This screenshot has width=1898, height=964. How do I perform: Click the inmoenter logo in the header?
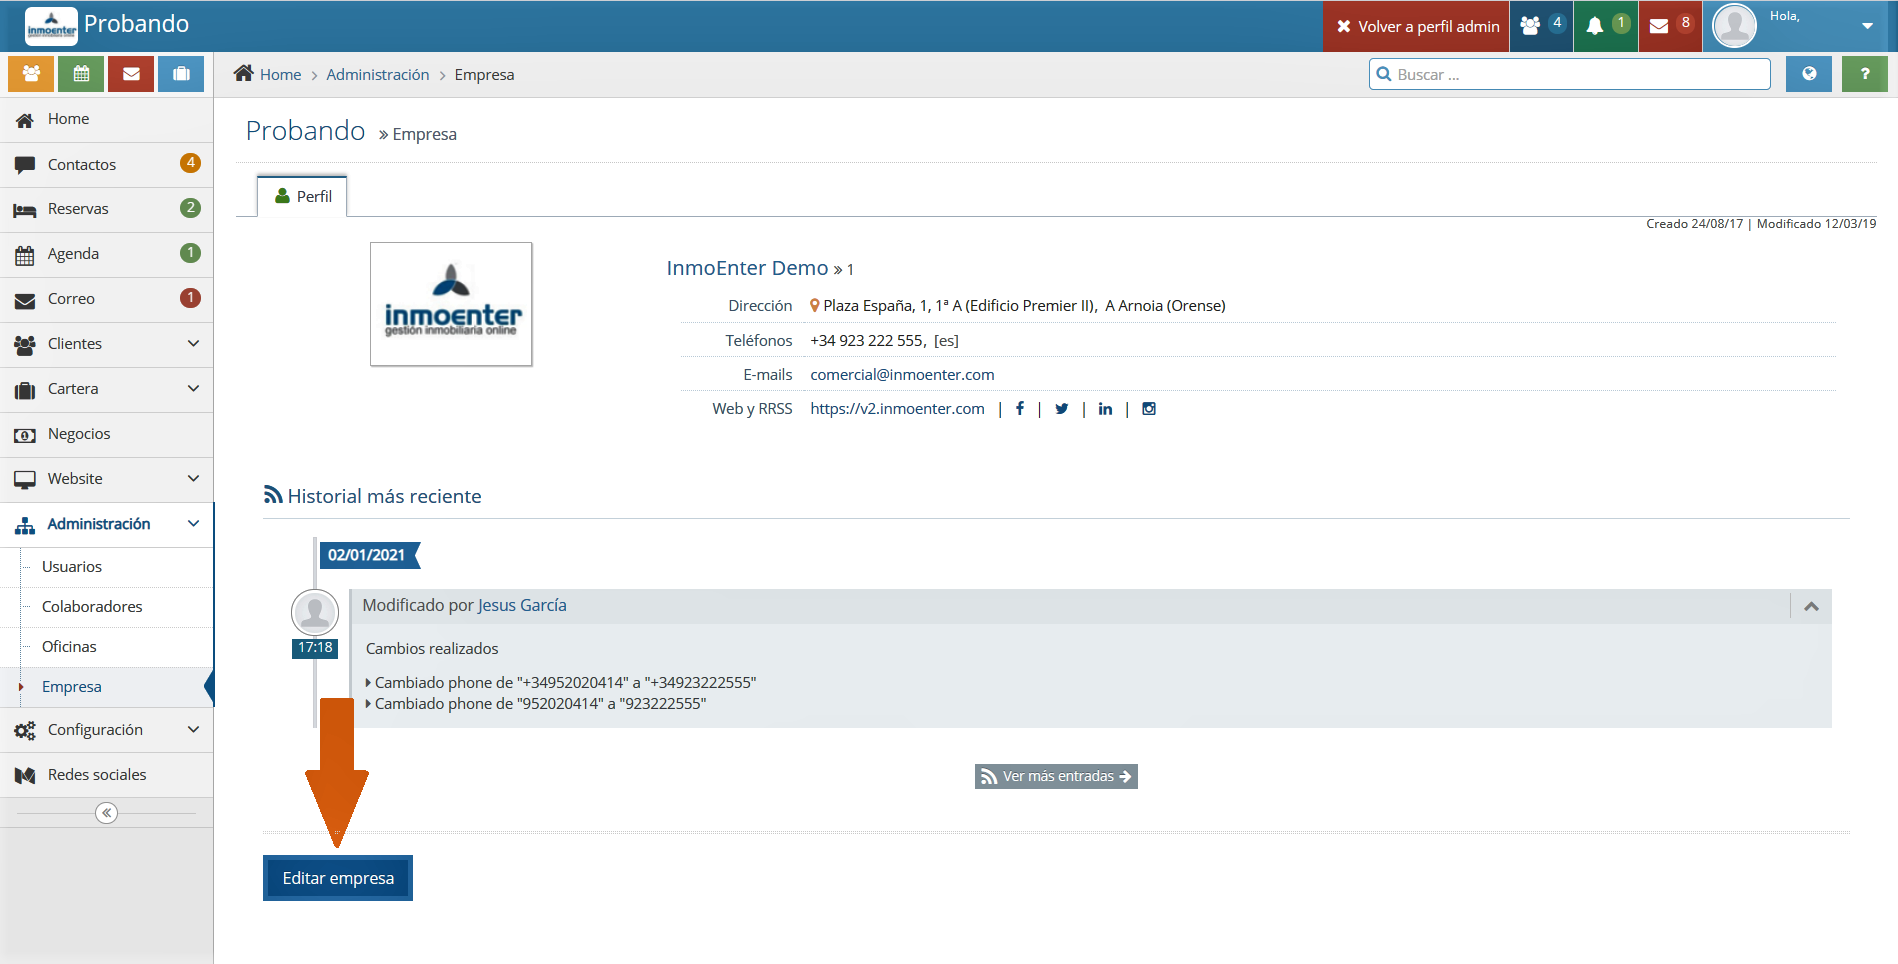click(51, 26)
